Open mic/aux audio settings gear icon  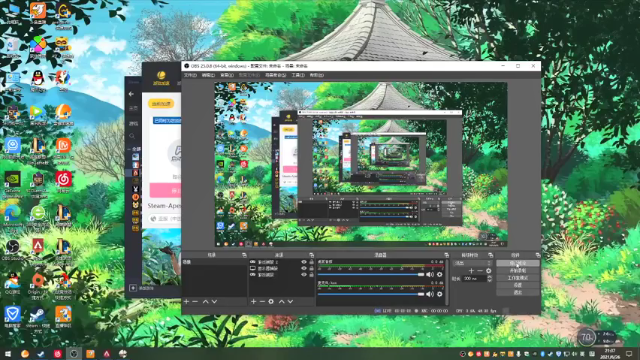click(x=440, y=294)
